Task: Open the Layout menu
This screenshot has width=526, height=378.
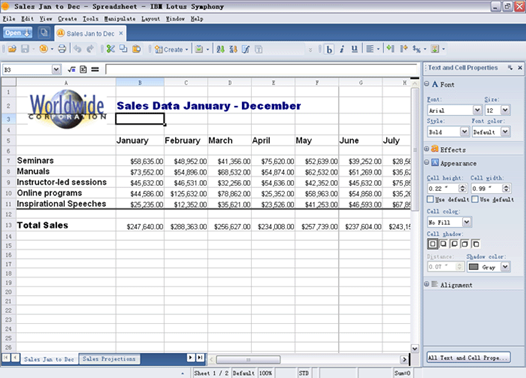Action: click(x=150, y=19)
